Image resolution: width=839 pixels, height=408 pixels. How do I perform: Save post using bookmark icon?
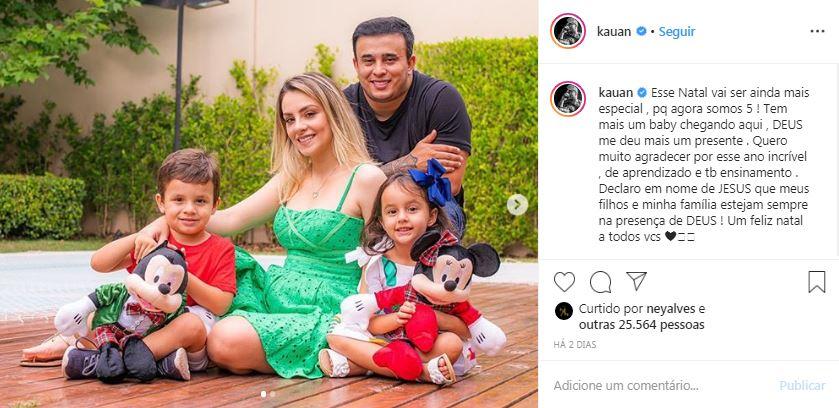pos(817,282)
